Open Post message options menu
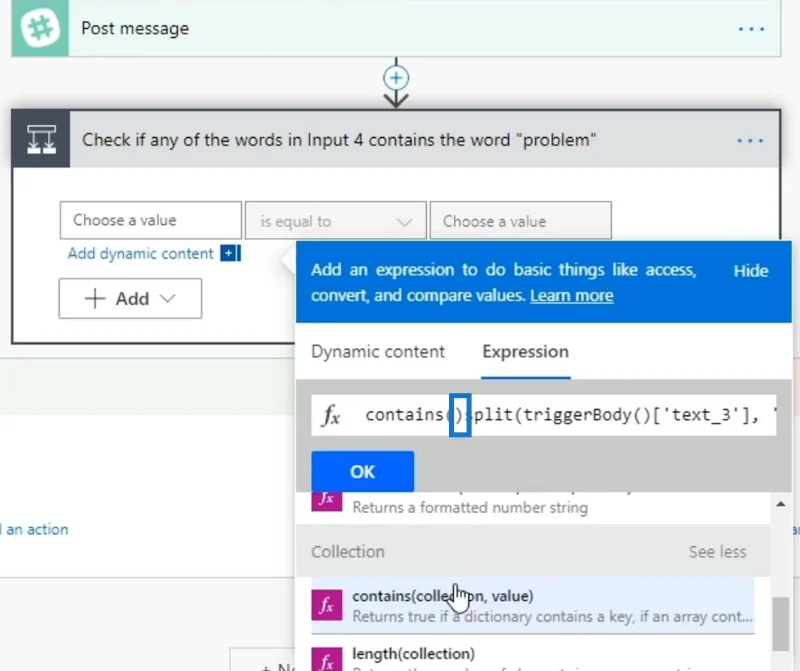This screenshot has width=800, height=671. click(751, 29)
